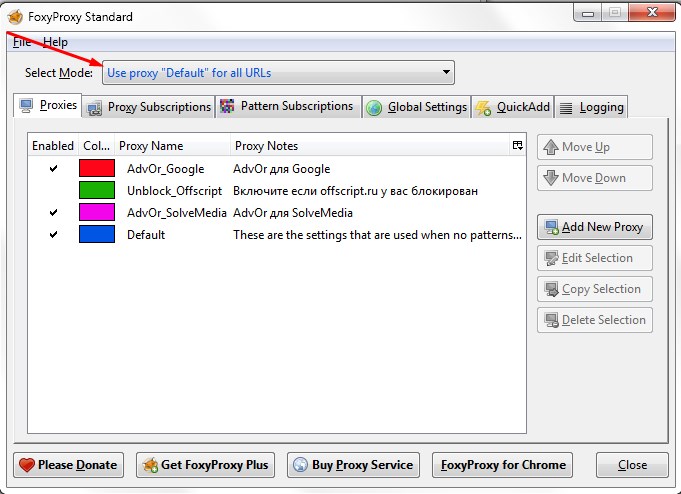Click the Move Down button
The image size is (681, 494).
[x=595, y=178]
